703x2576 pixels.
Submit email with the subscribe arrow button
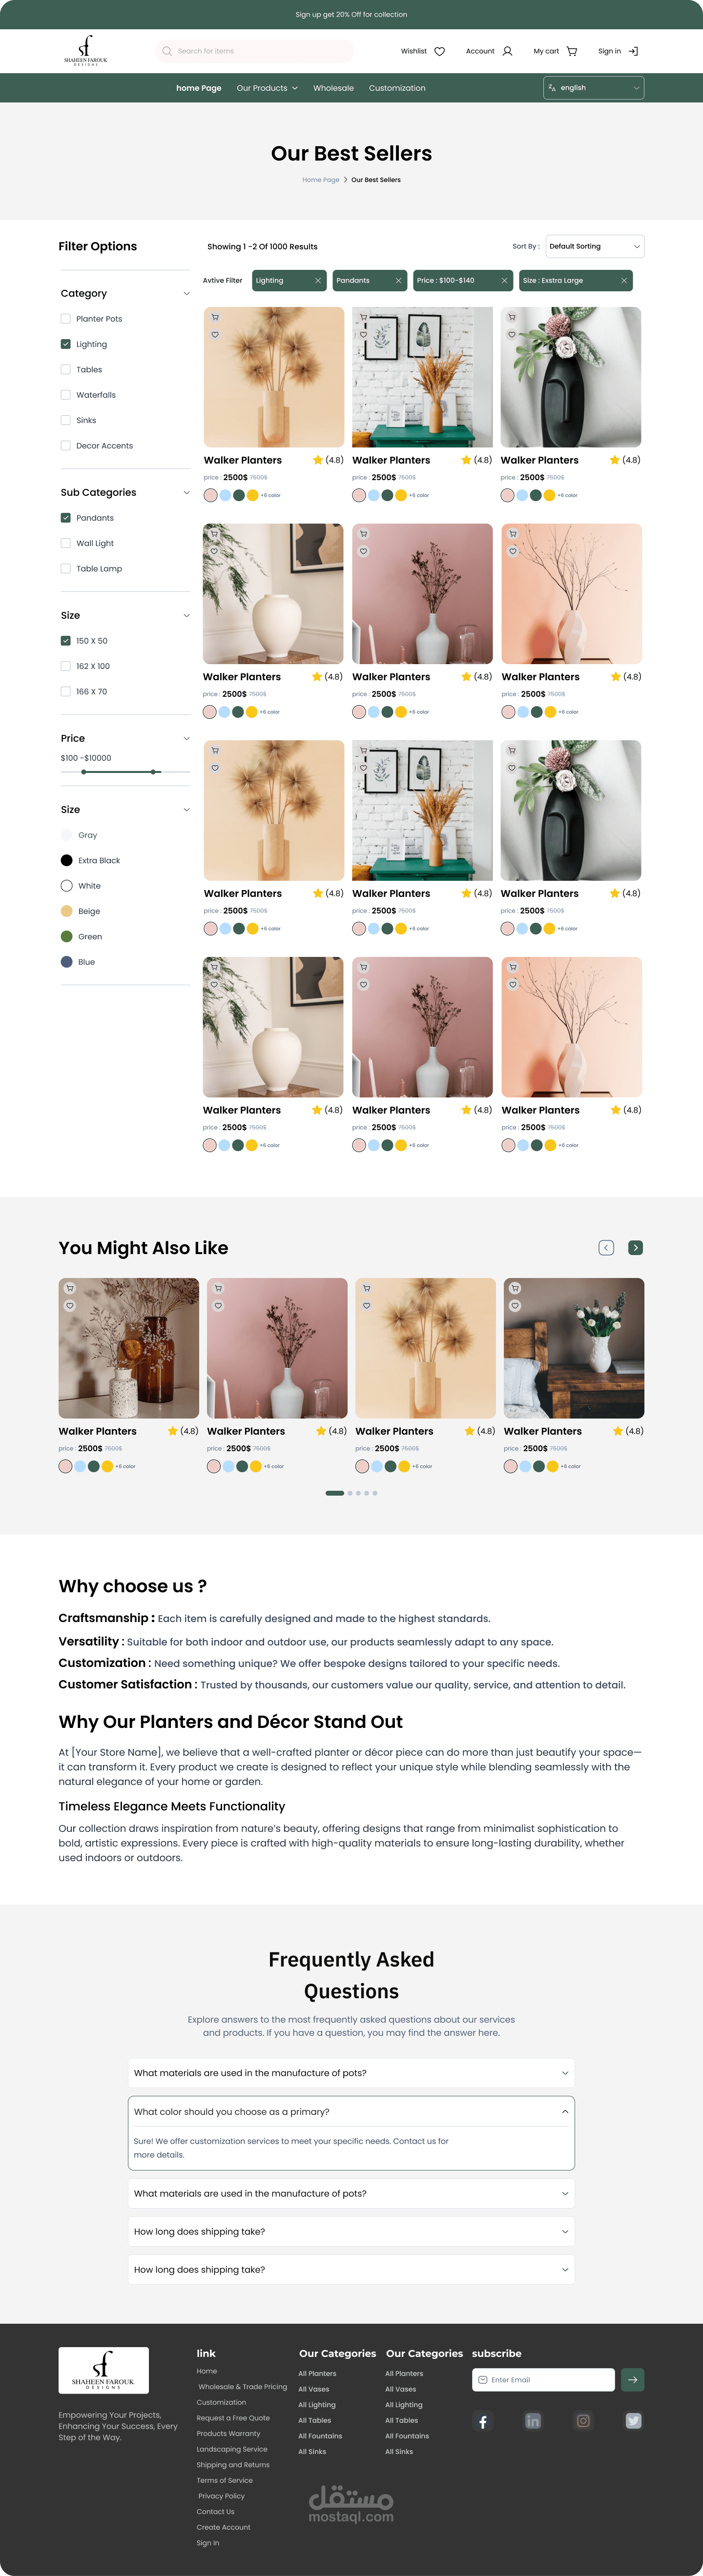(x=632, y=2379)
